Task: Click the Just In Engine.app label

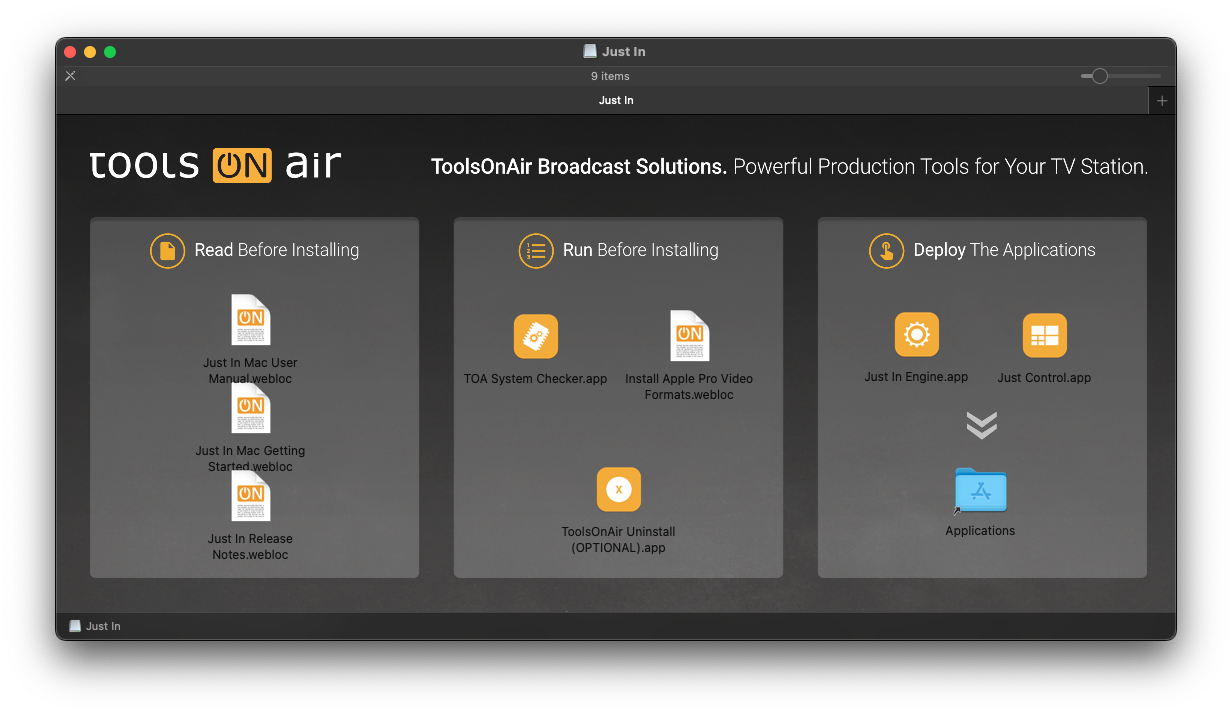Action: 917,377
